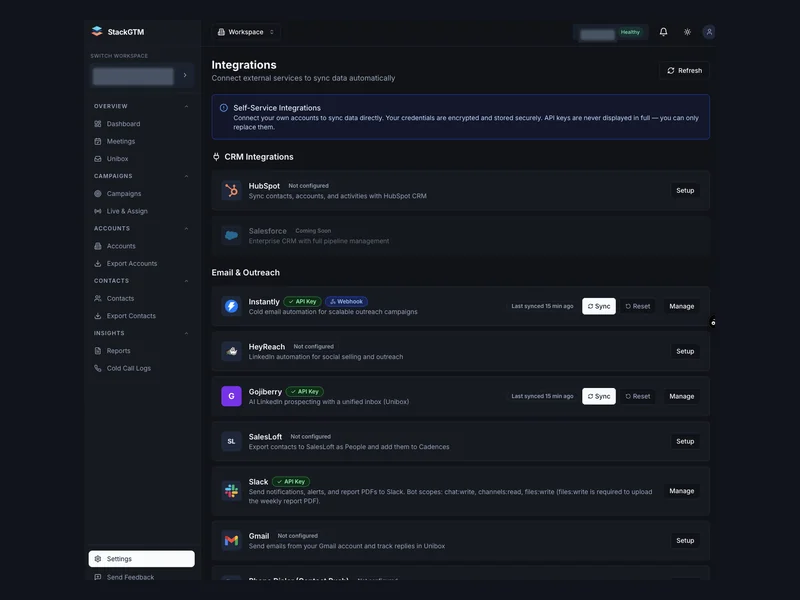The width and height of the screenshot is (800, 600).
Task: Click the HubSpot logo icon
Action: pos(232,190)
